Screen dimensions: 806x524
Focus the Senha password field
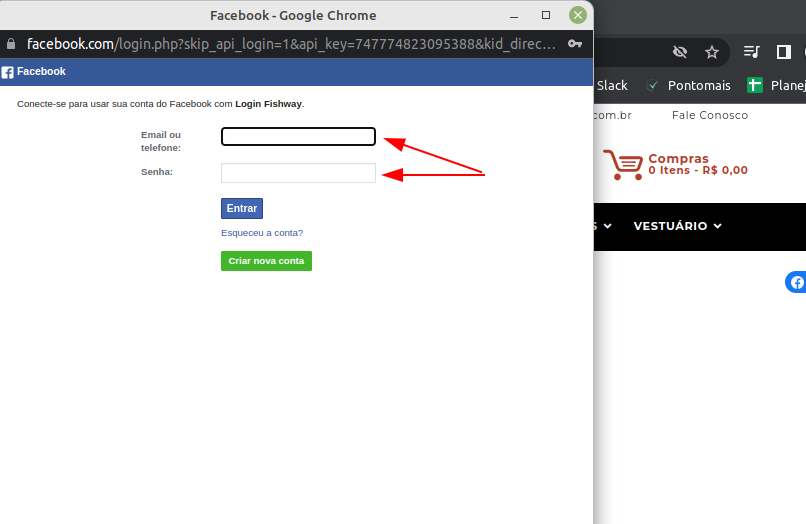tap(298, 173)
